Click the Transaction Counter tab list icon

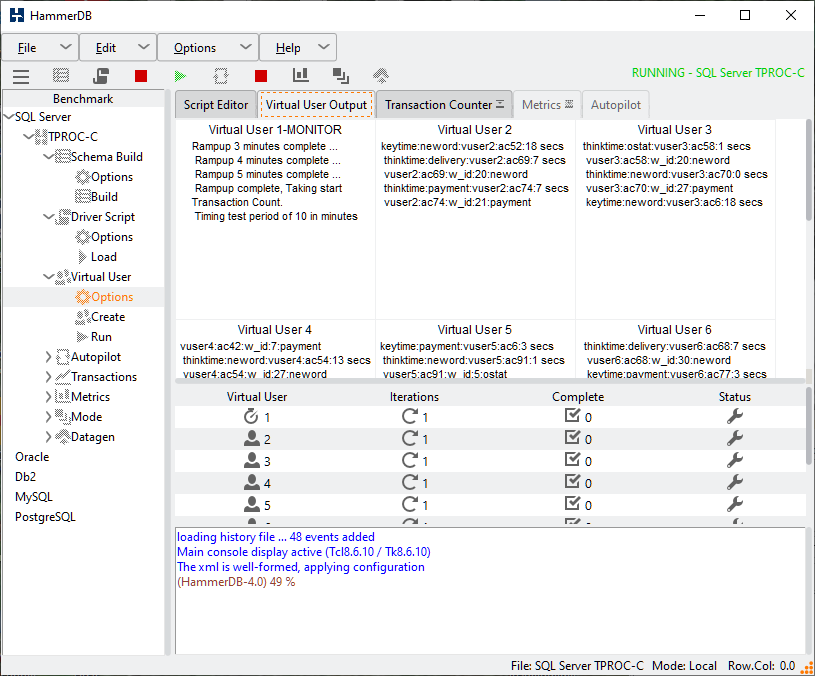(499, 104)
